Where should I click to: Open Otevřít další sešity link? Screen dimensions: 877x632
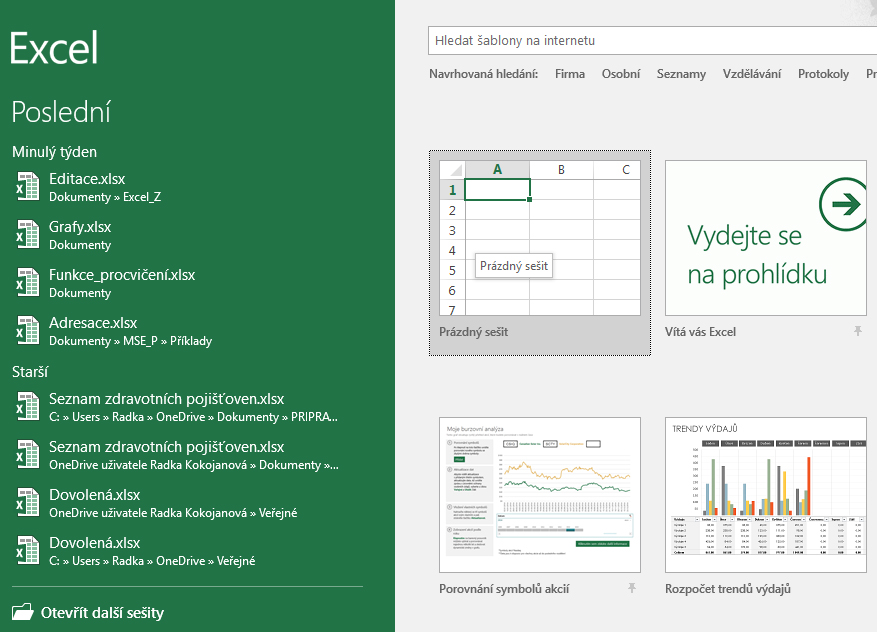click(x=102, y=613)
